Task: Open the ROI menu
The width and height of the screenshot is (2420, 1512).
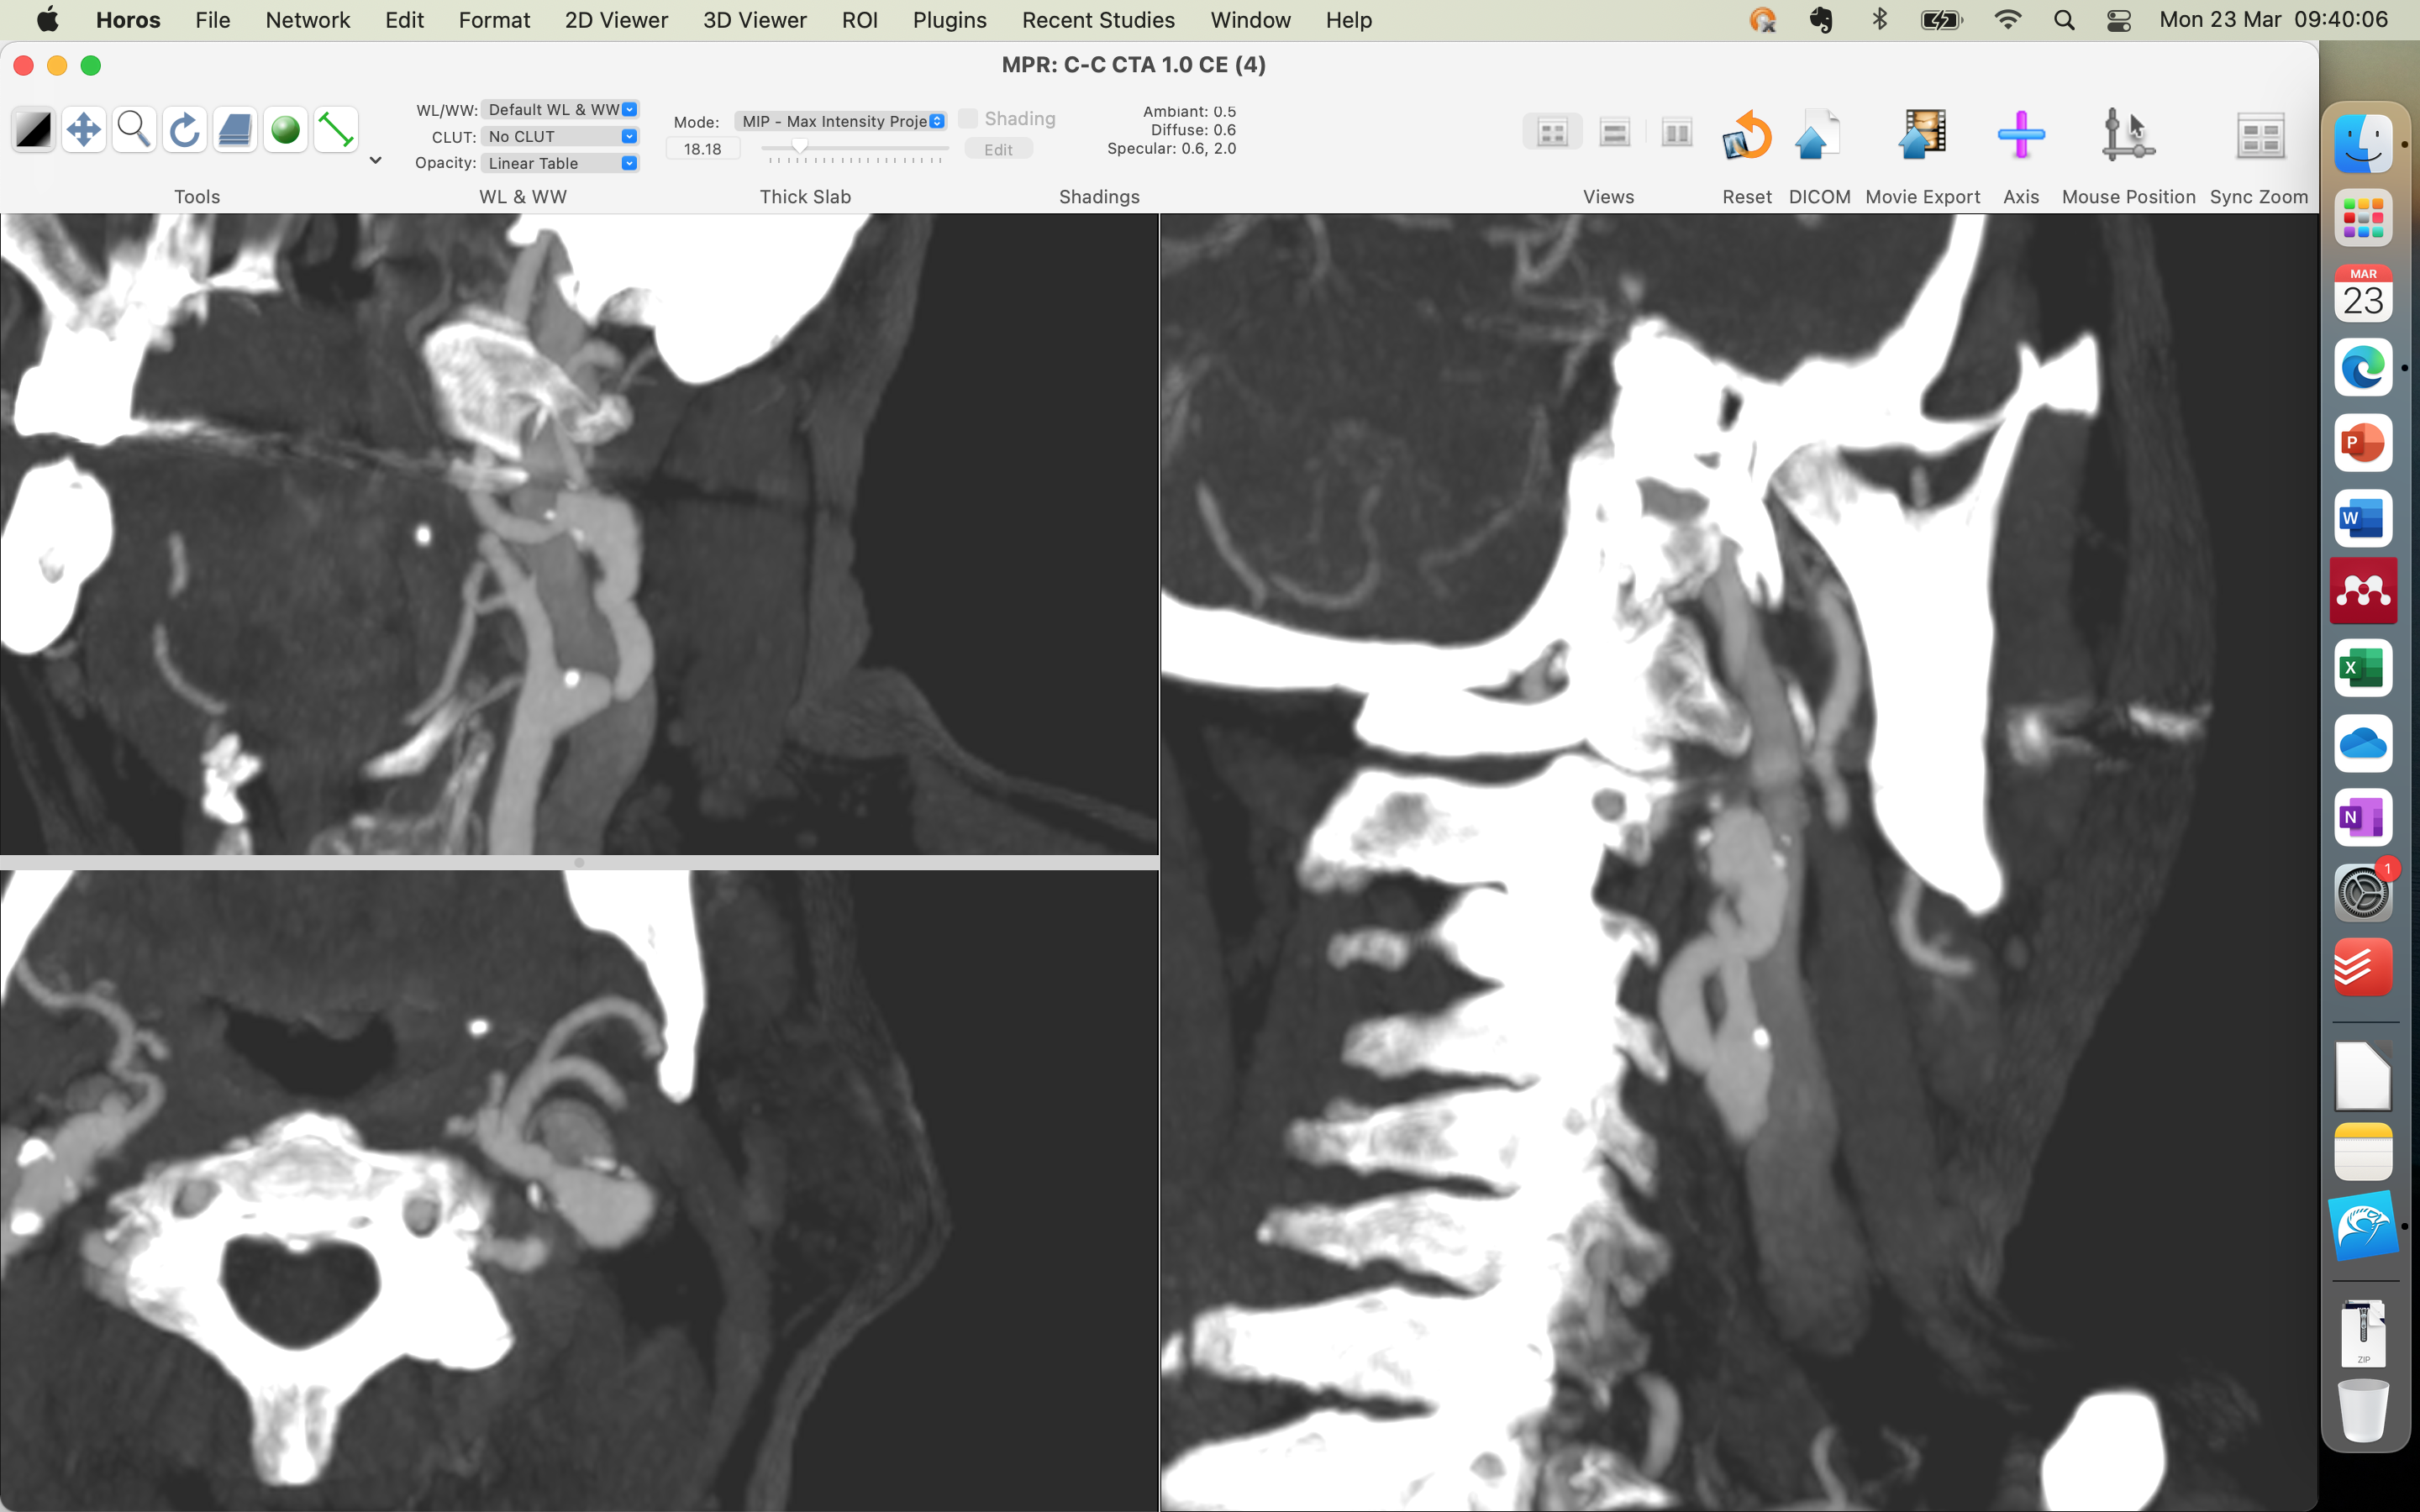Action: 859,20
